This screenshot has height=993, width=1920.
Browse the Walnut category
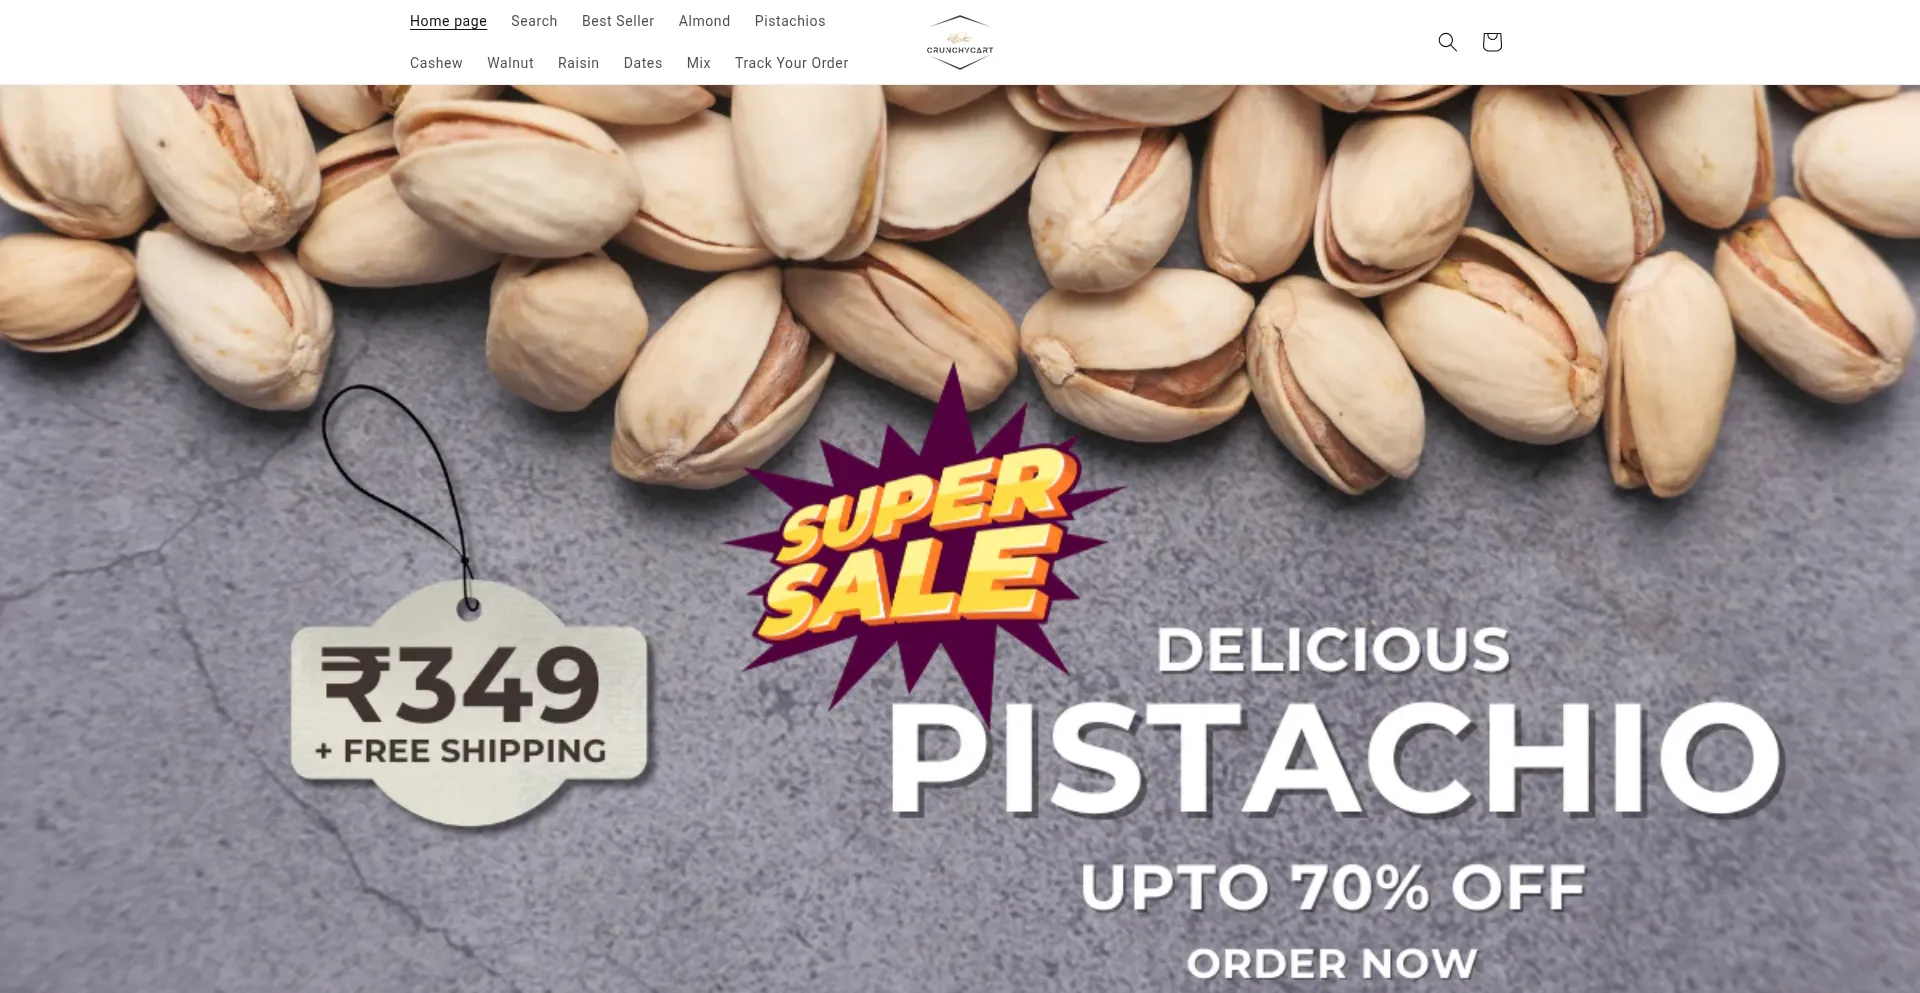pos(510,63)
